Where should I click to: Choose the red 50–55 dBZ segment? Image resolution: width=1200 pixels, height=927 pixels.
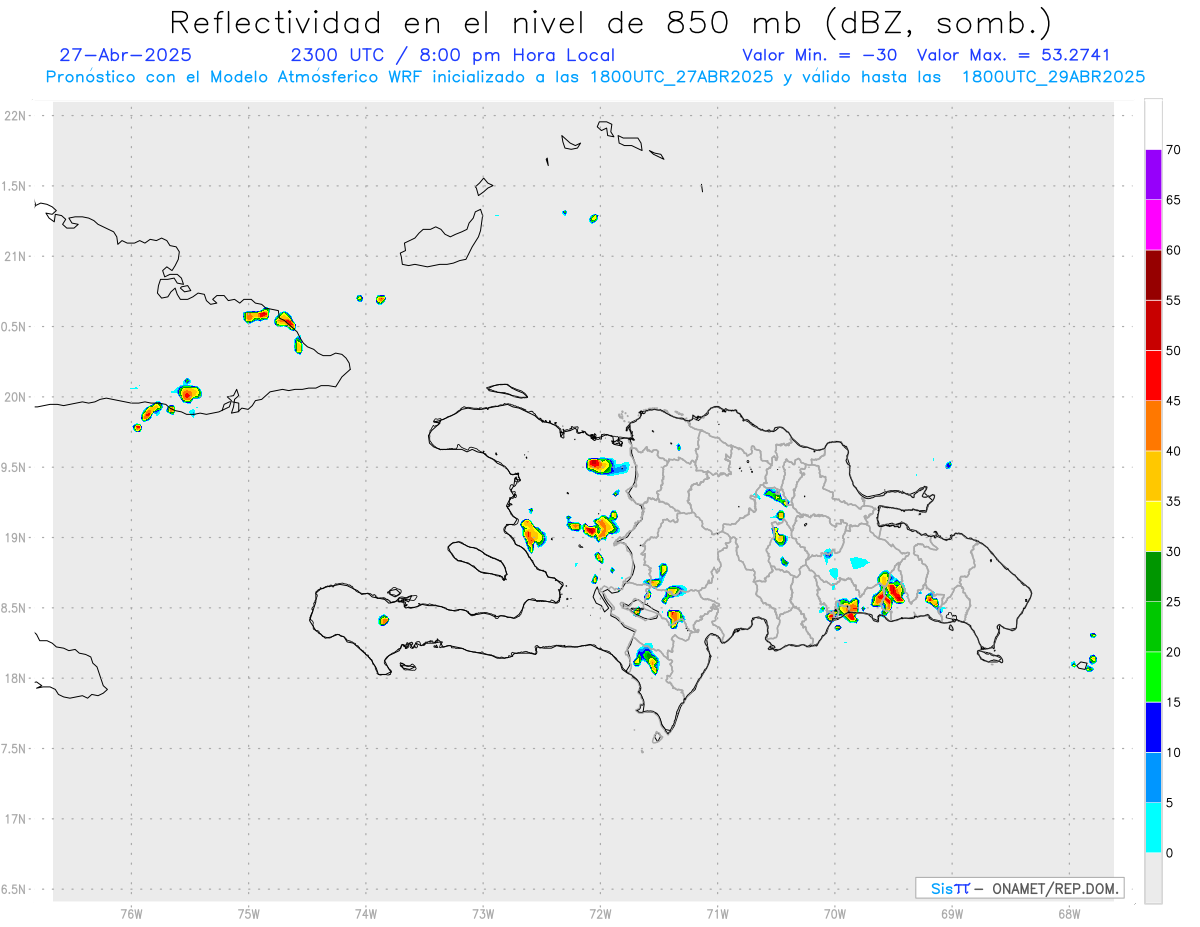(1153, 325)
